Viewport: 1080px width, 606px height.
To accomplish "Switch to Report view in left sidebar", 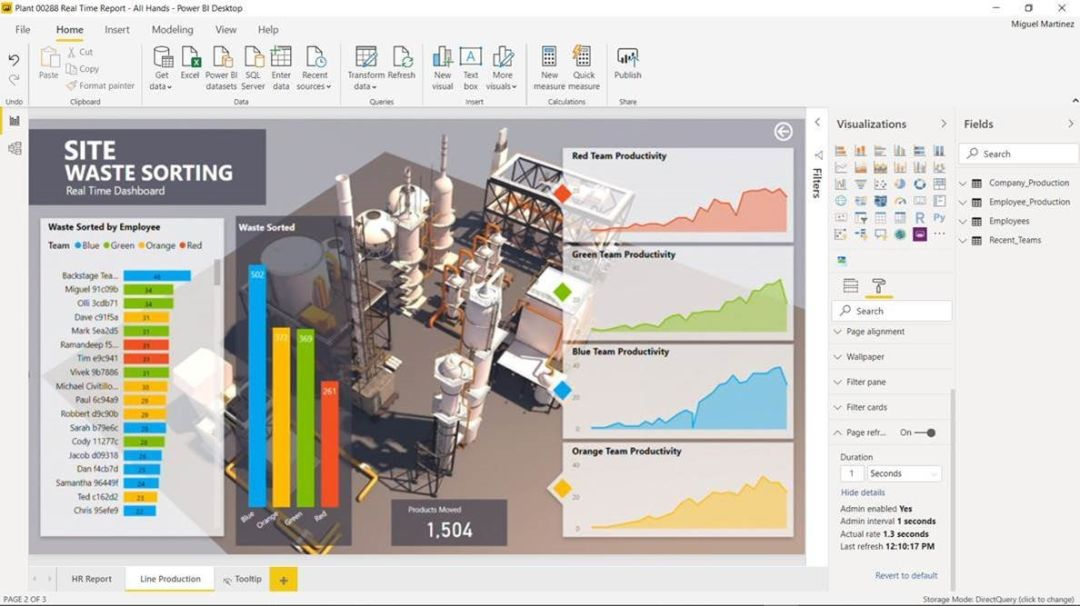I will [14, 121].
